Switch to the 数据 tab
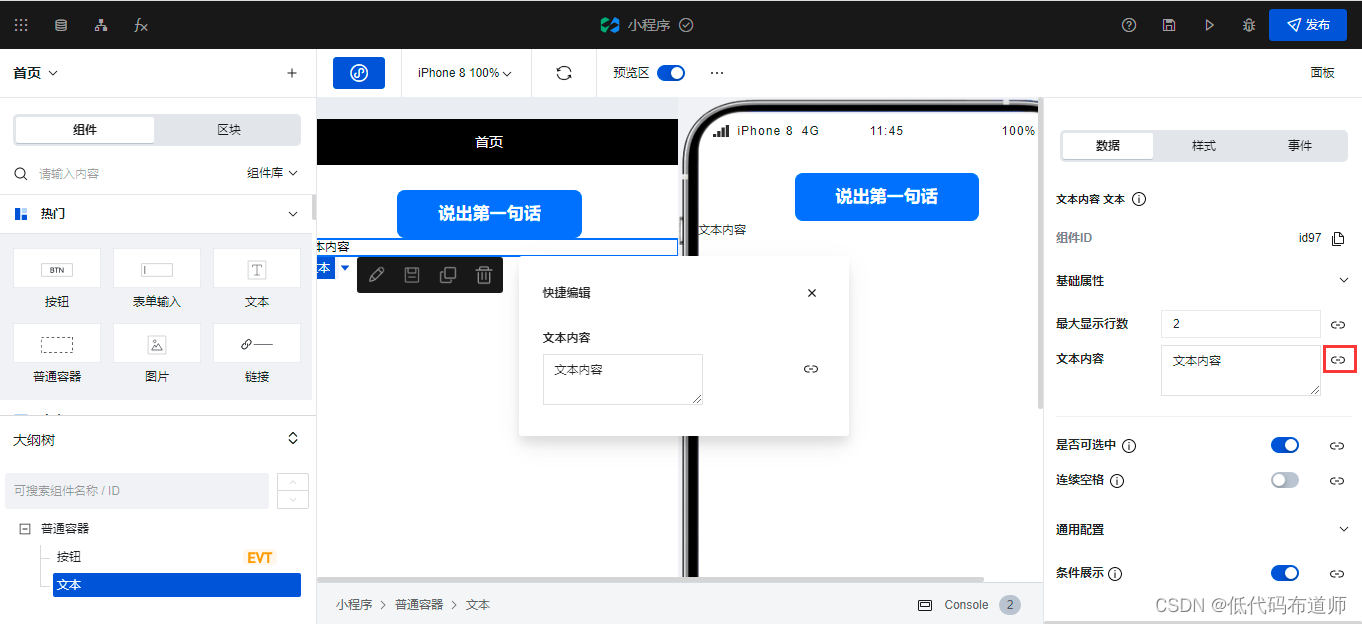 (x=1108, y=146)
